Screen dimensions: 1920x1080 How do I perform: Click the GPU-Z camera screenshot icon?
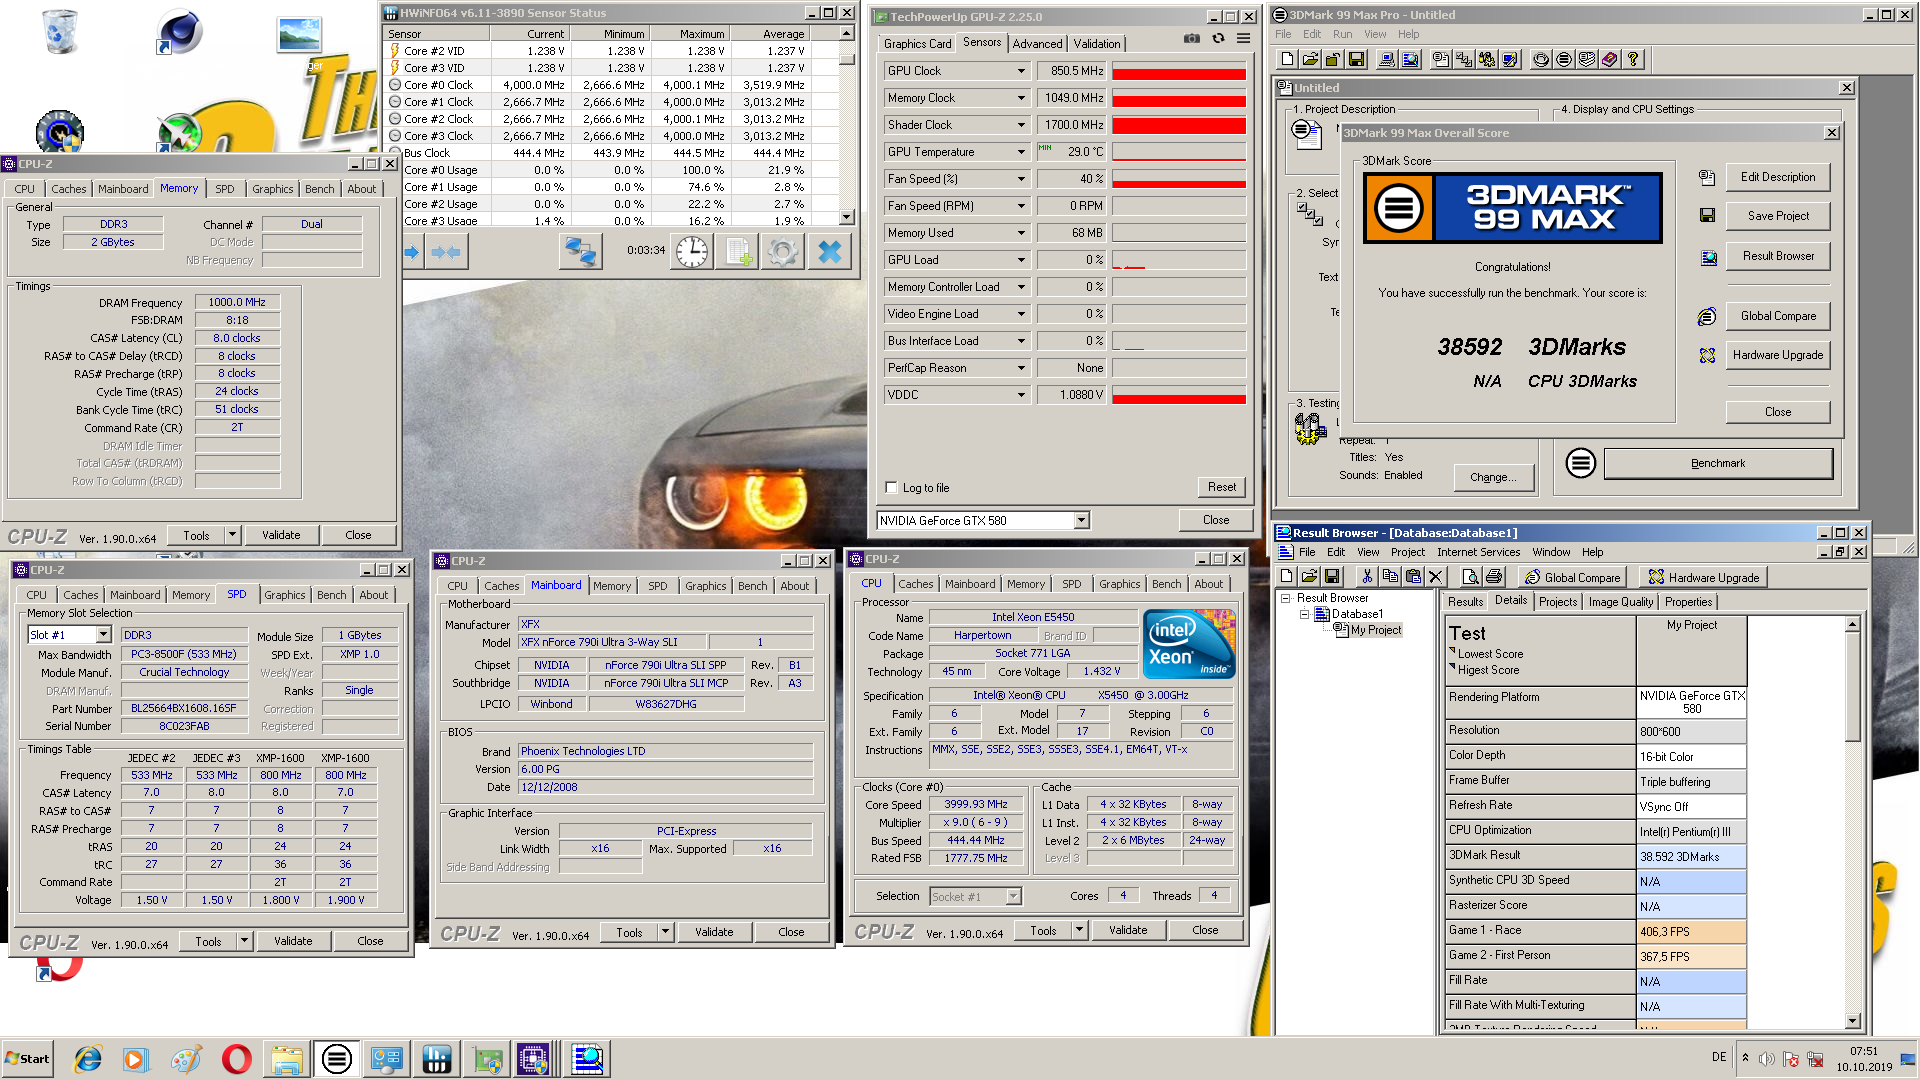point(1192,39)
